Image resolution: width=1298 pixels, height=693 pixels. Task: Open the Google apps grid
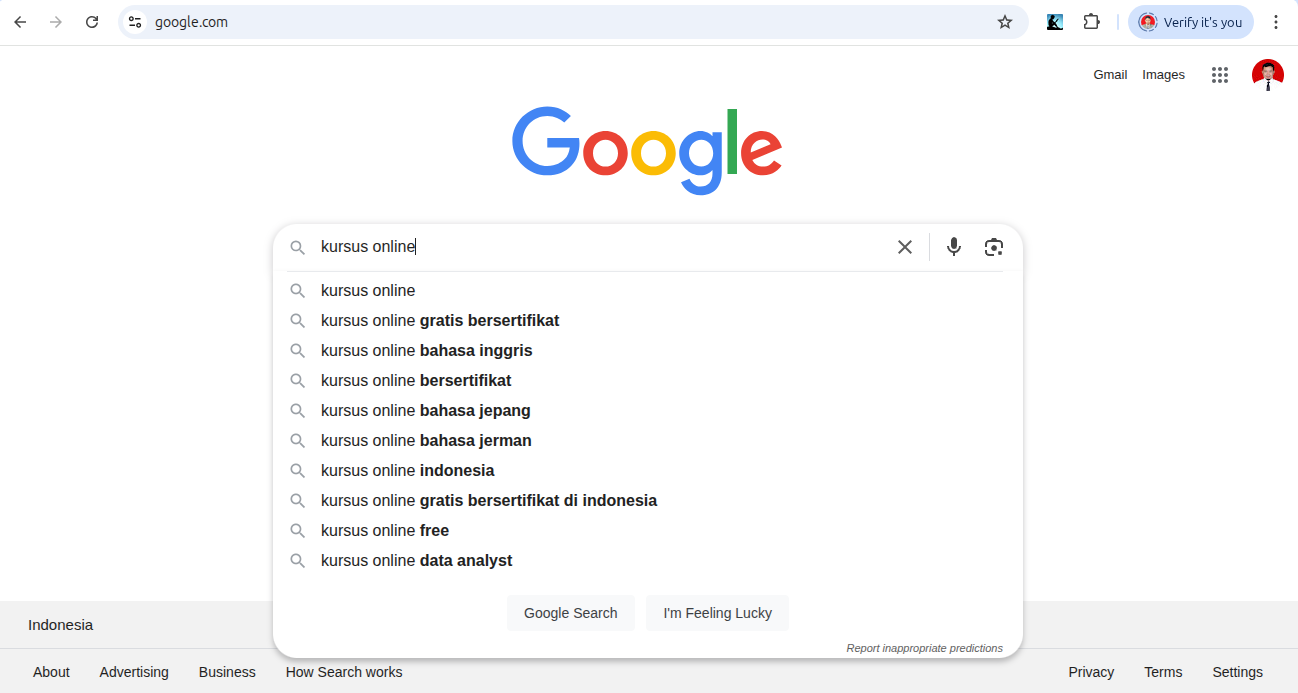point(1219,75)
